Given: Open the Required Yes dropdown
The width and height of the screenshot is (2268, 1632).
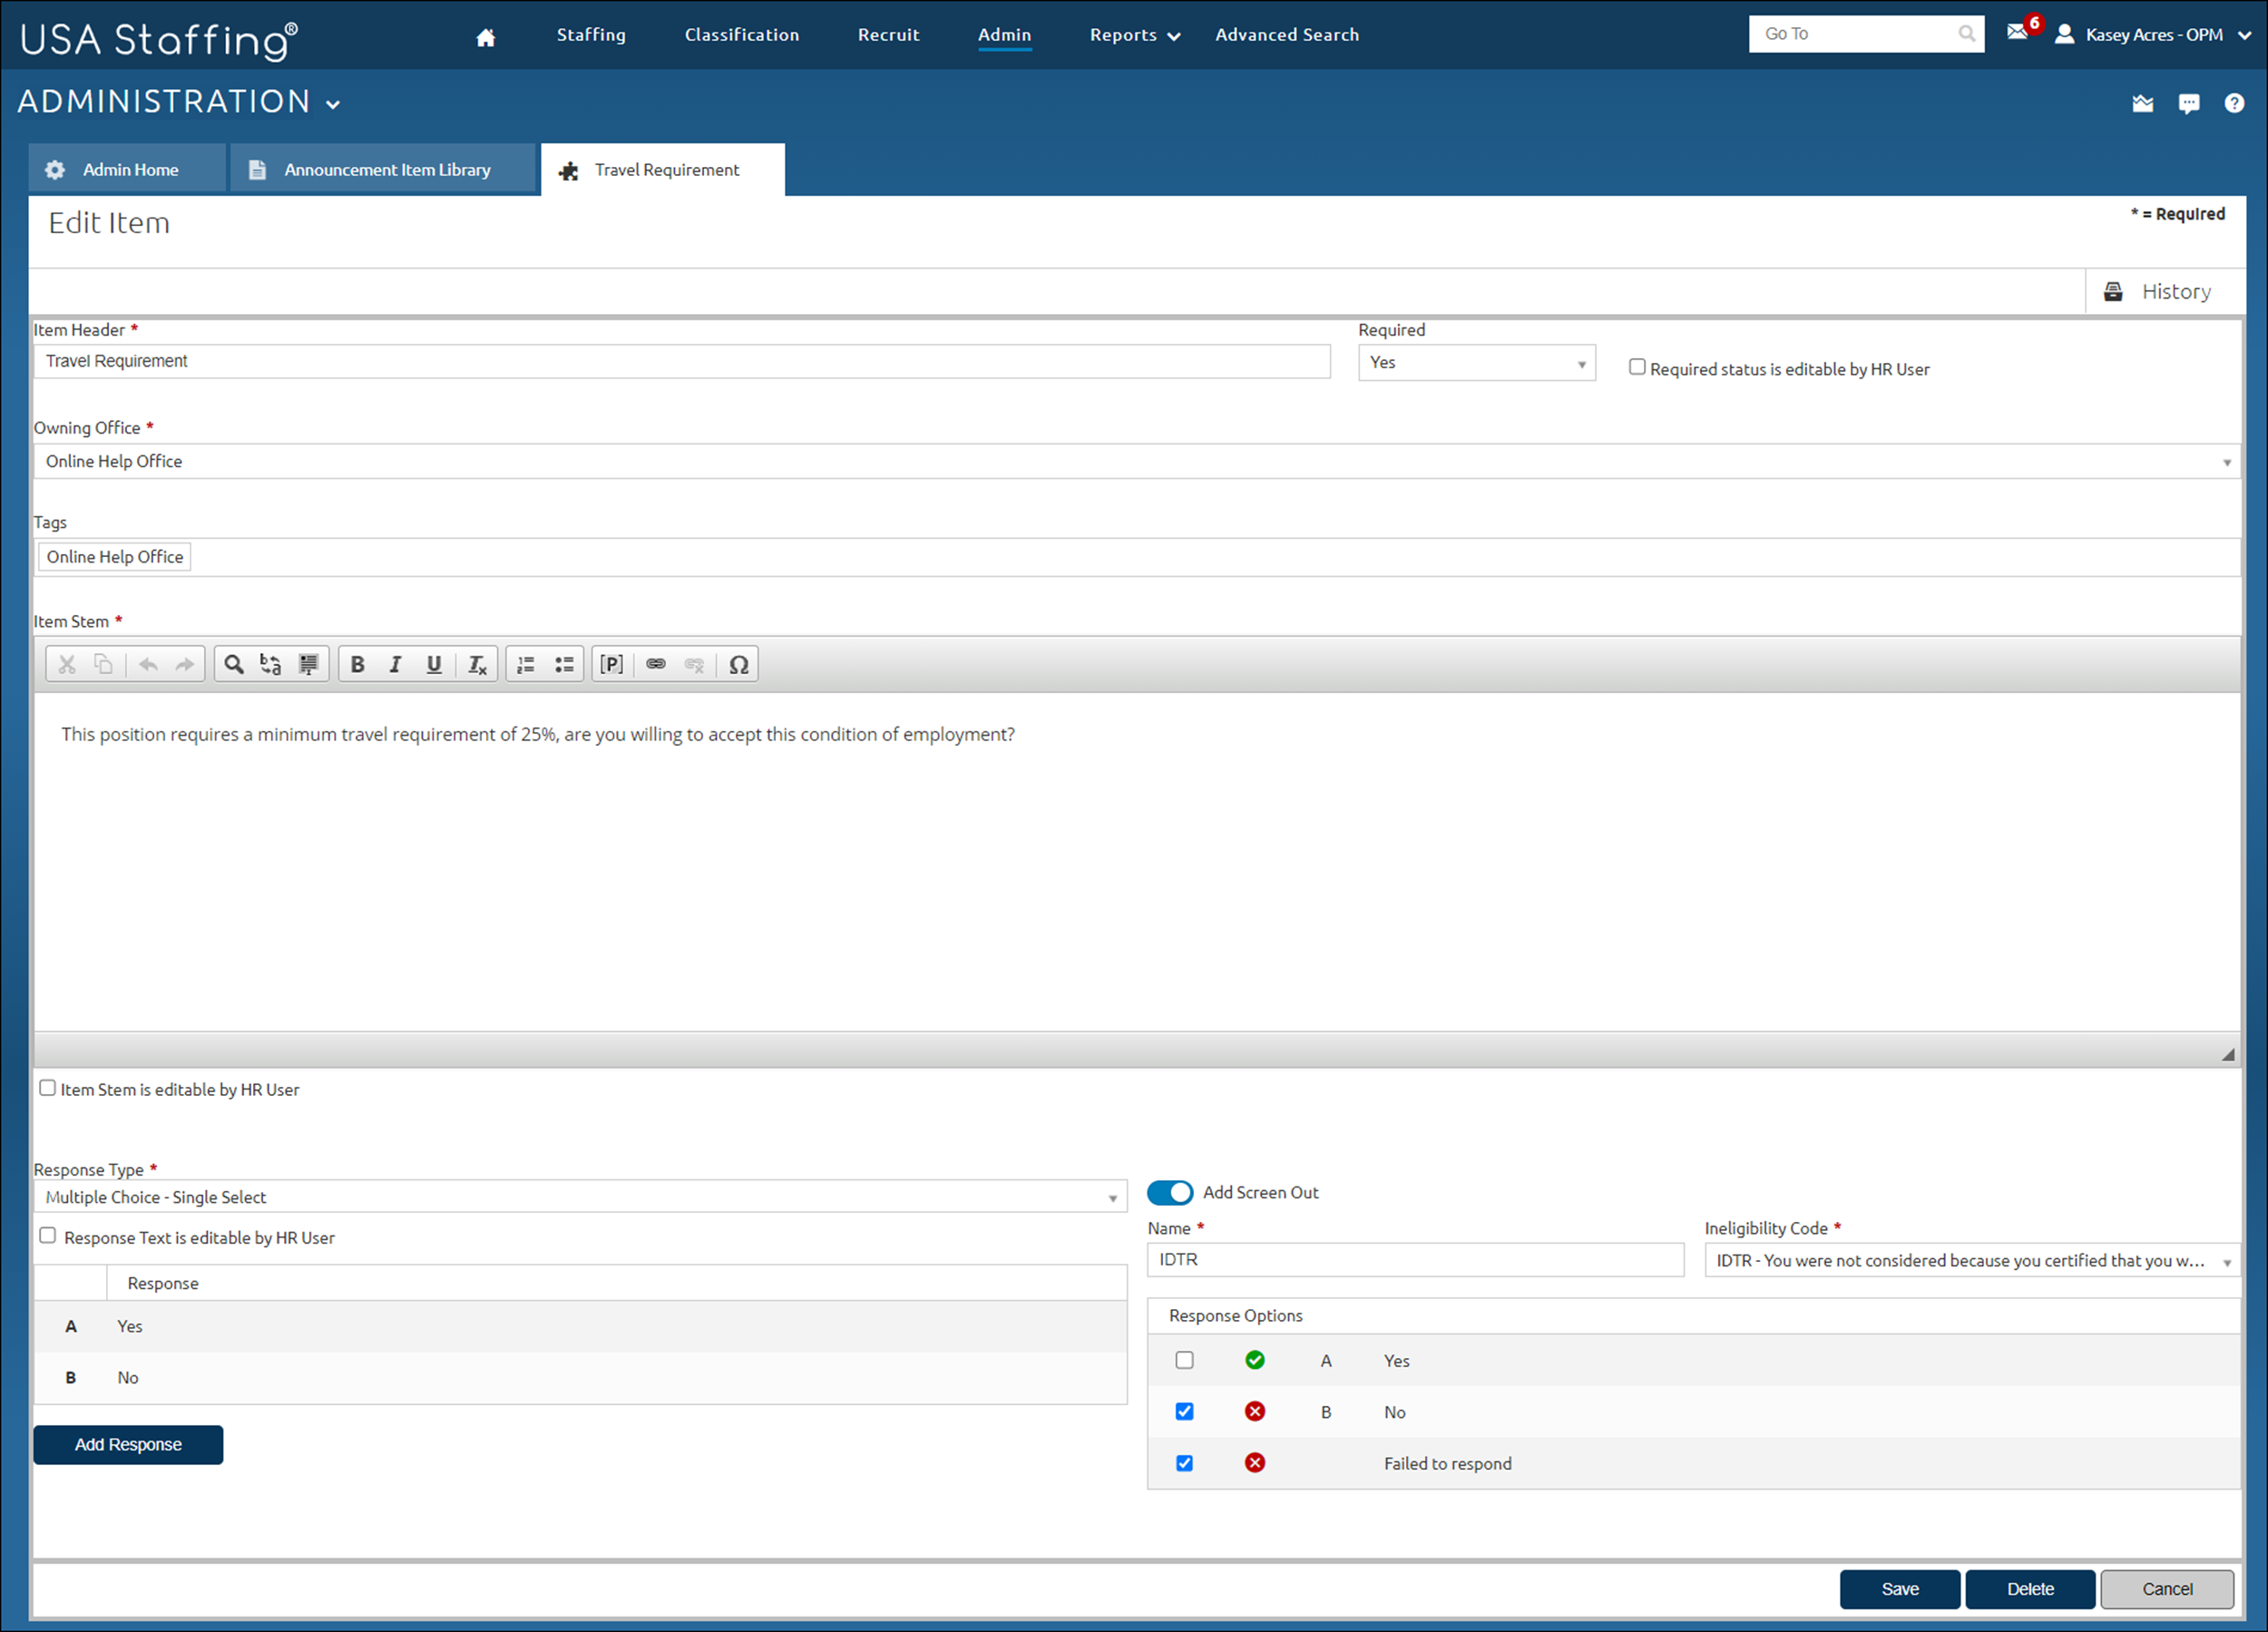Looking at the screenshot, I should click(1477, 363).
